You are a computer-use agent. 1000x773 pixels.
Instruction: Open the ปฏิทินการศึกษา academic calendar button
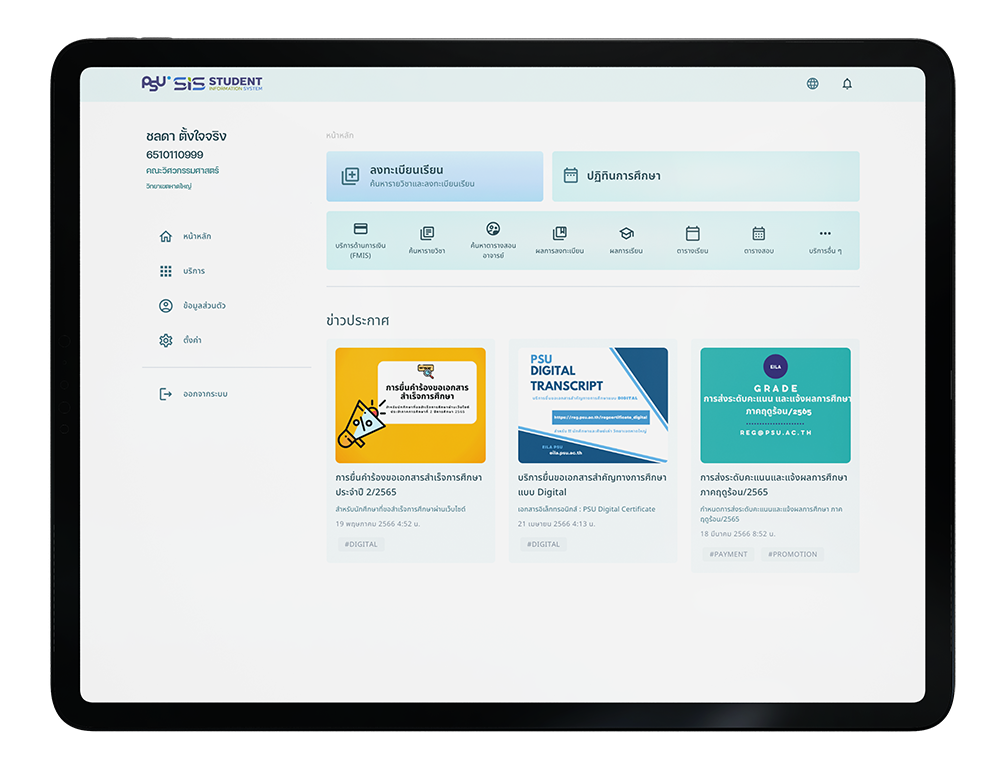click(x=705, y=176)
